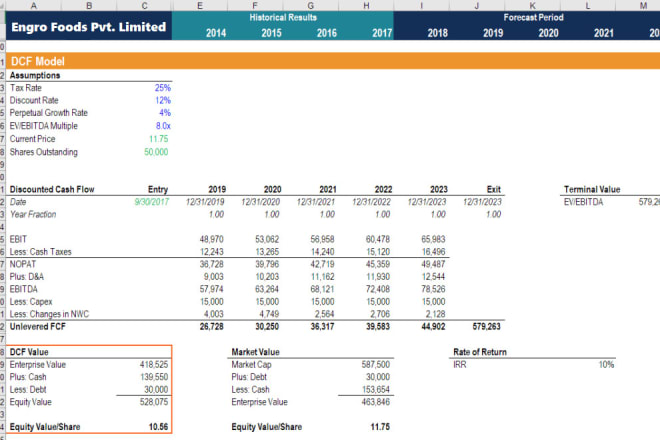Select NOPAT value 42,719
Viewport: 660px width, 440px height.
[x=322, y=264]
